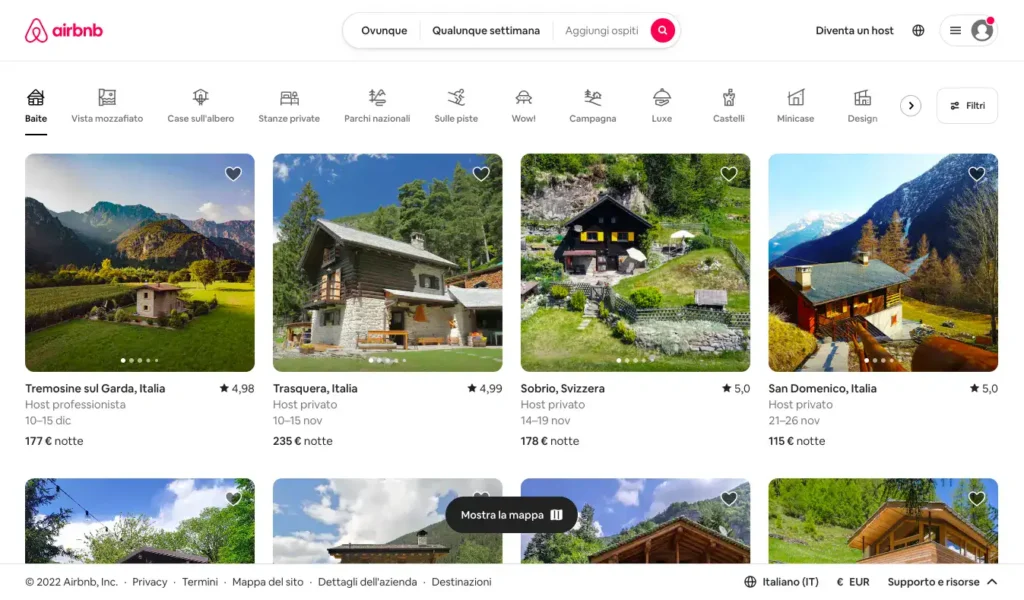Show more categories with right chevron
1024x600 pixels.
tap(910, 106)
